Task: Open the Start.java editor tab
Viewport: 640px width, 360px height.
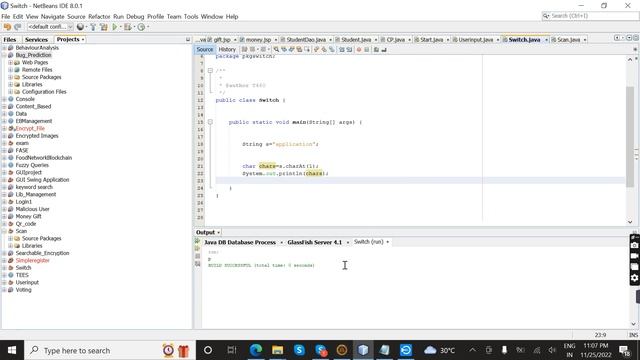Action: click(x=431, y=40)
